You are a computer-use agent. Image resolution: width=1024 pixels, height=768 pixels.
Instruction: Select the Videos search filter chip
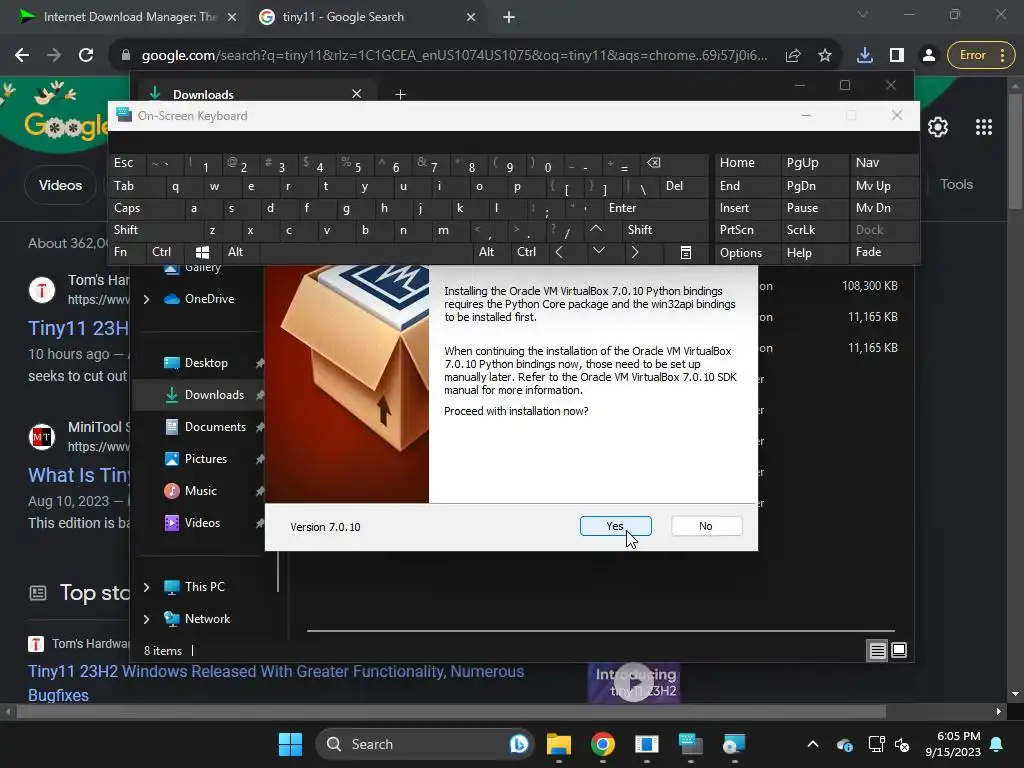coord(60,185)
